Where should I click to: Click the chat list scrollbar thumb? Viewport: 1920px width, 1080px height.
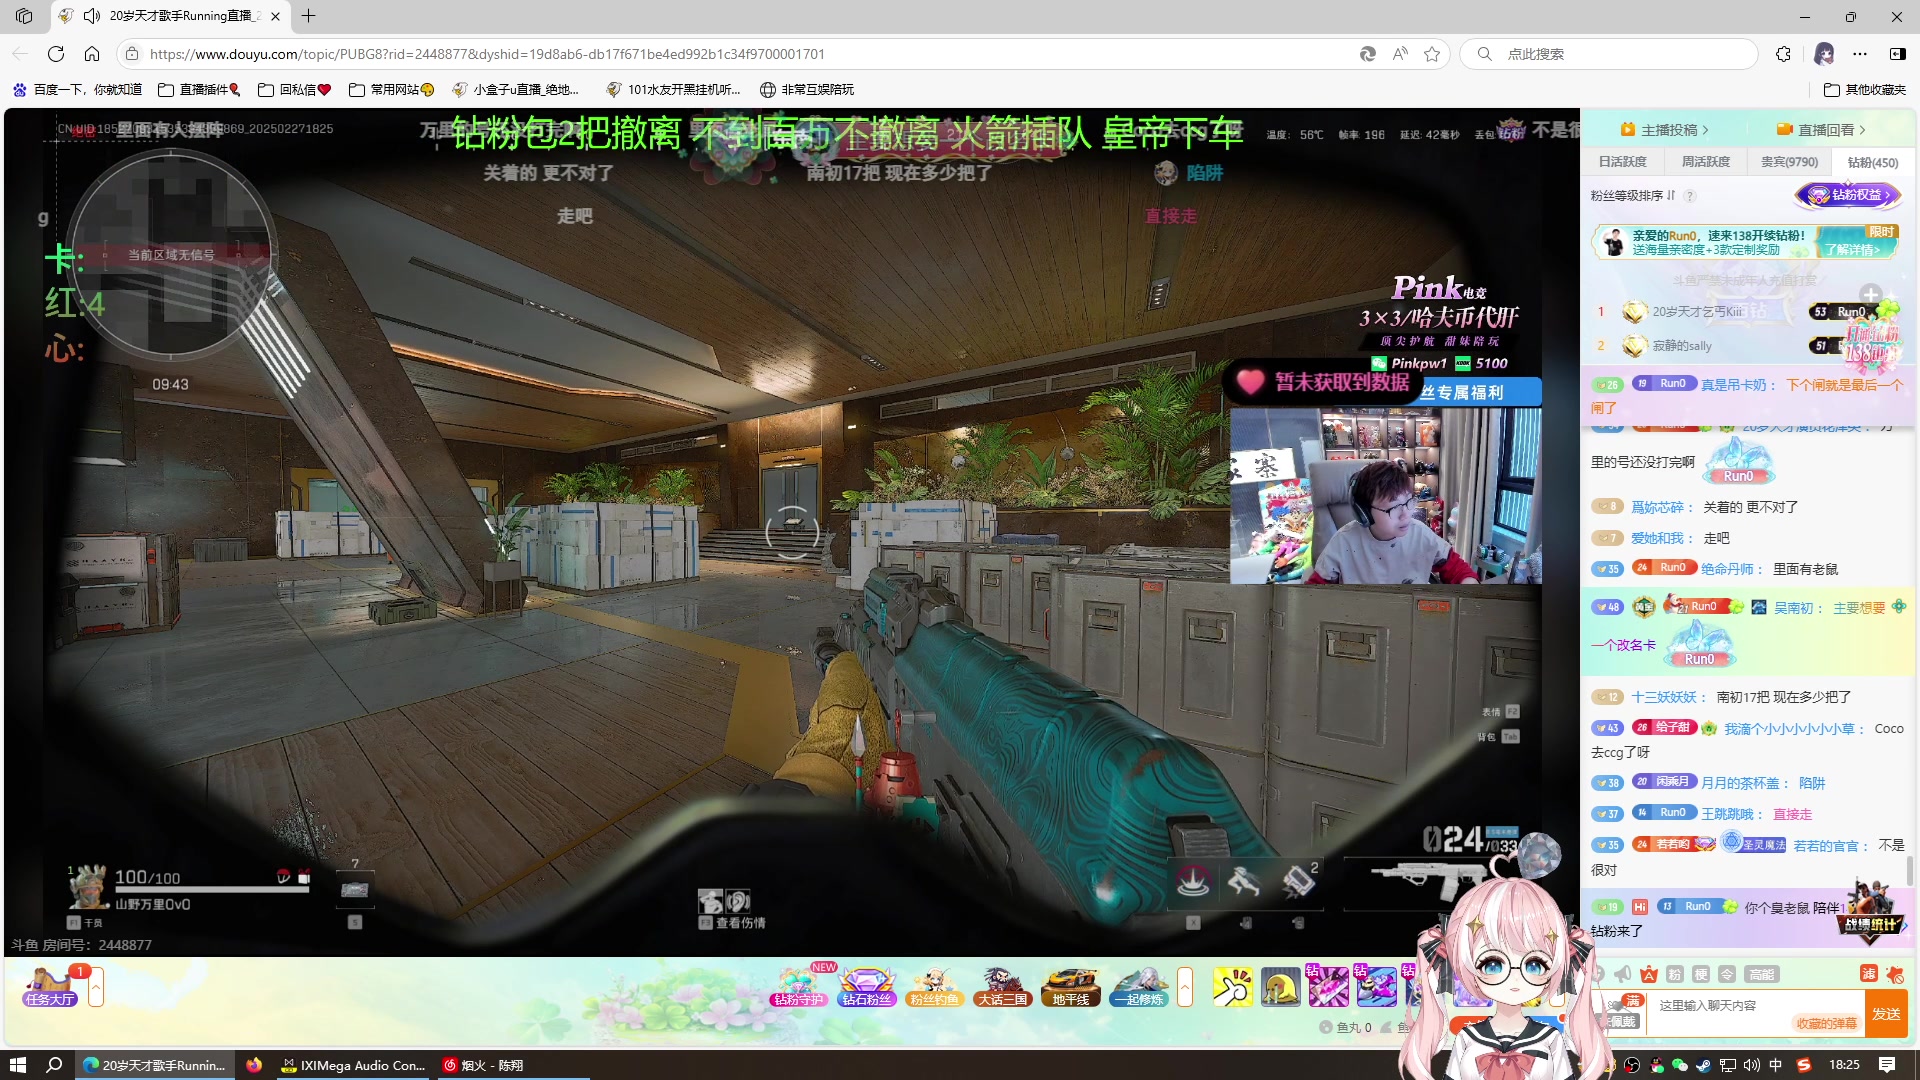(1910, 870)
